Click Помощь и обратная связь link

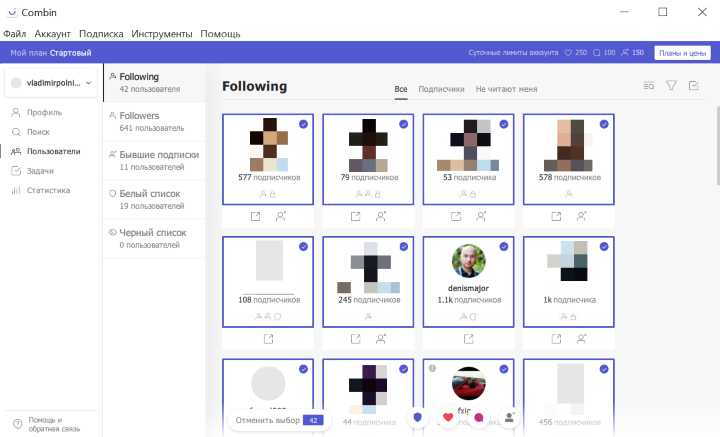click(54, 424)
